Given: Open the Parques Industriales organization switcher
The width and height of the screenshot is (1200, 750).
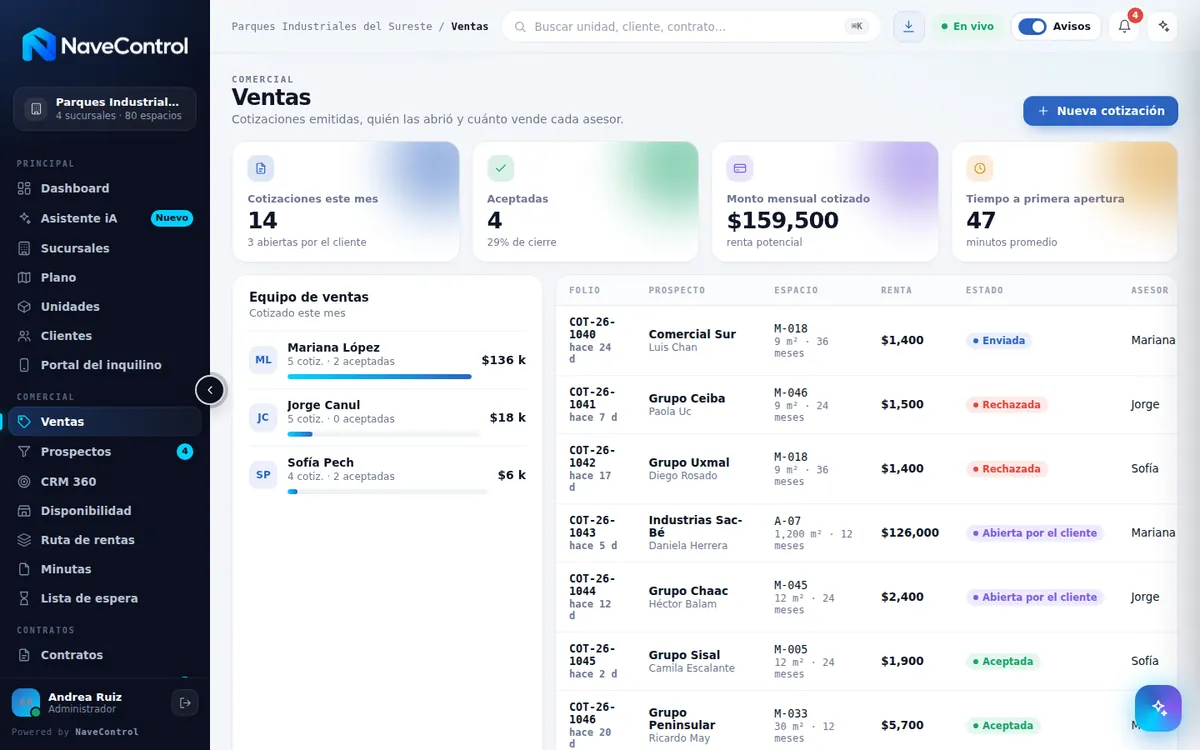Looking at the screenshot, I should tap(105, 109).
